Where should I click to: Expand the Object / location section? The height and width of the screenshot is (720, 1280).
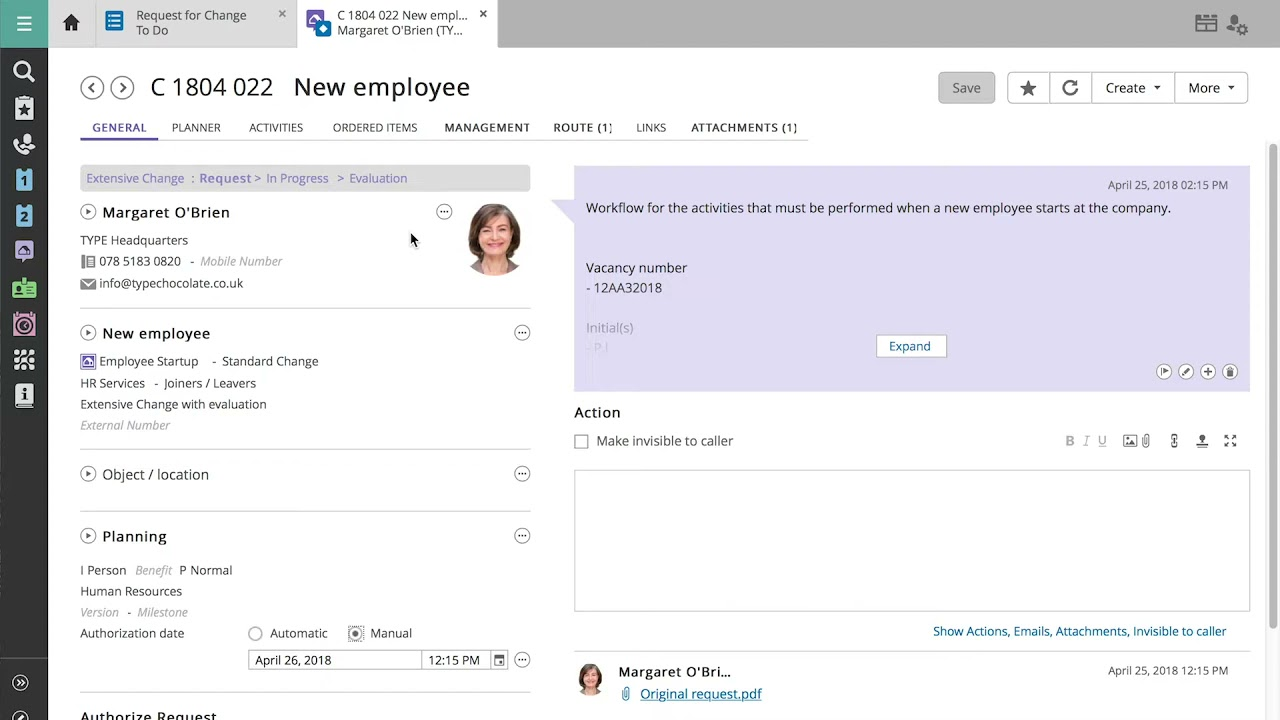88,474
